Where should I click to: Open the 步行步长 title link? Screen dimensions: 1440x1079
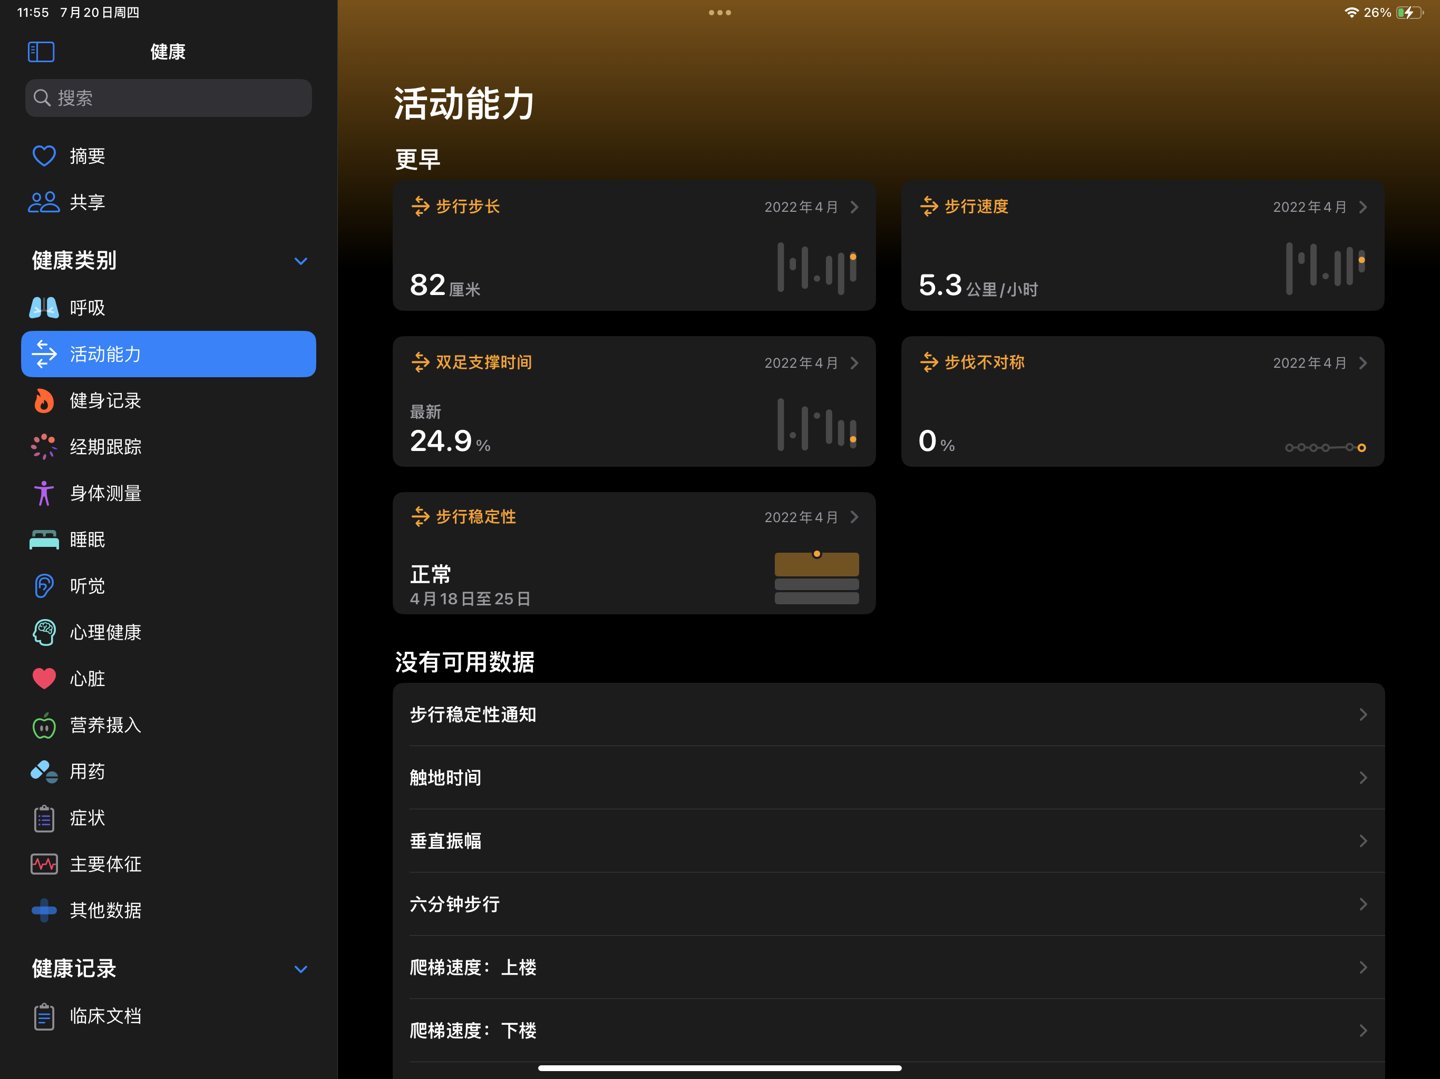tap(468, 207)
